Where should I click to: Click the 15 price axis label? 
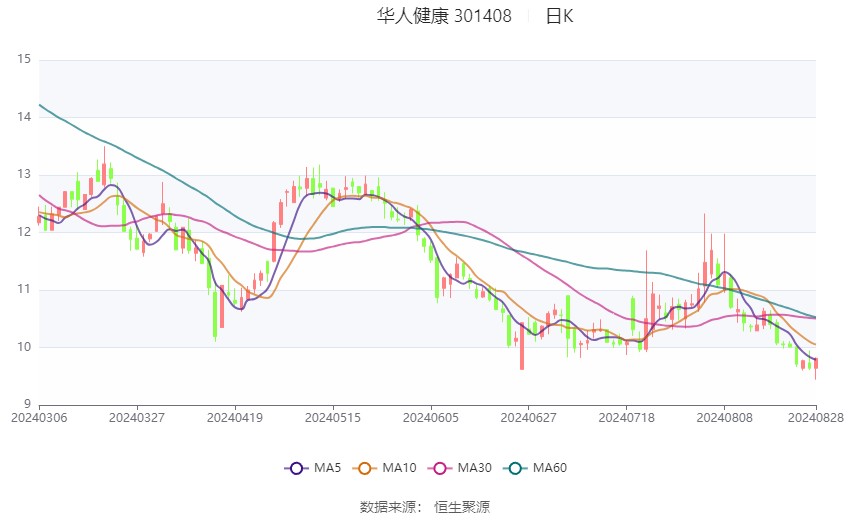24,59
